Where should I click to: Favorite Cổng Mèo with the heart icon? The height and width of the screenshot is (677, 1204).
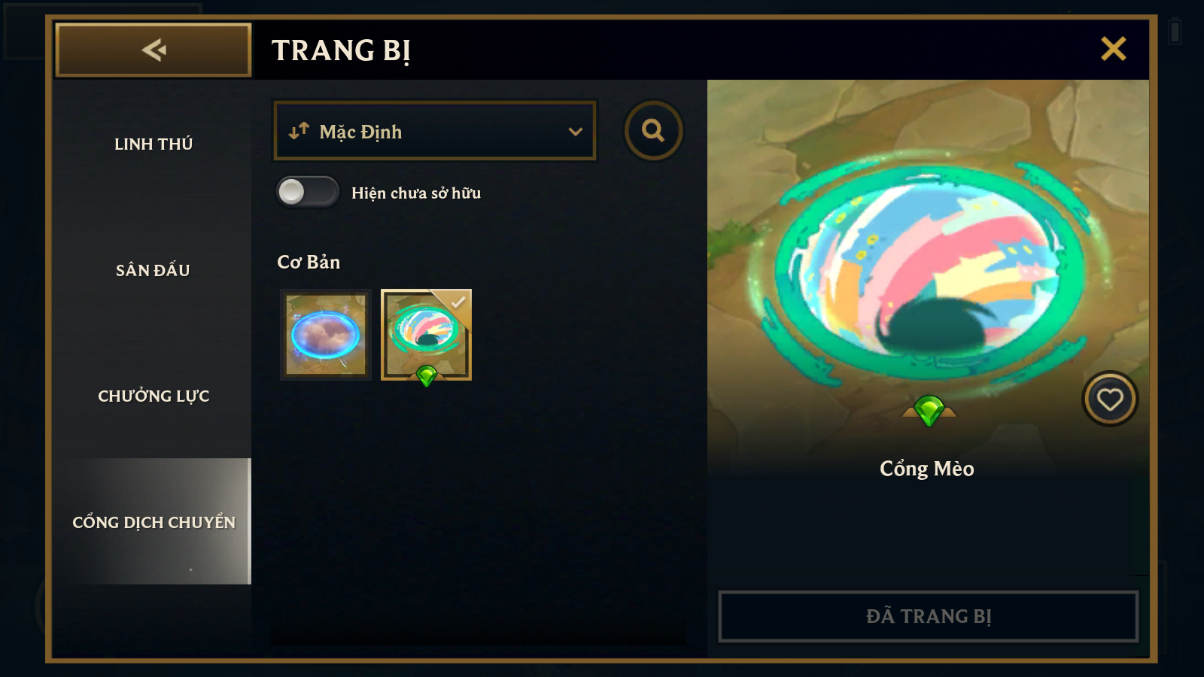(x=1110, y=399)
